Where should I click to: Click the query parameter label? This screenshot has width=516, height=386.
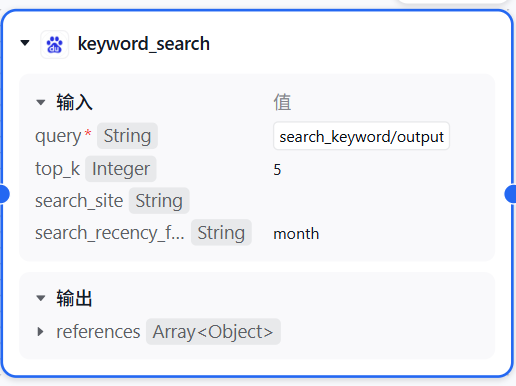[58, 136]
